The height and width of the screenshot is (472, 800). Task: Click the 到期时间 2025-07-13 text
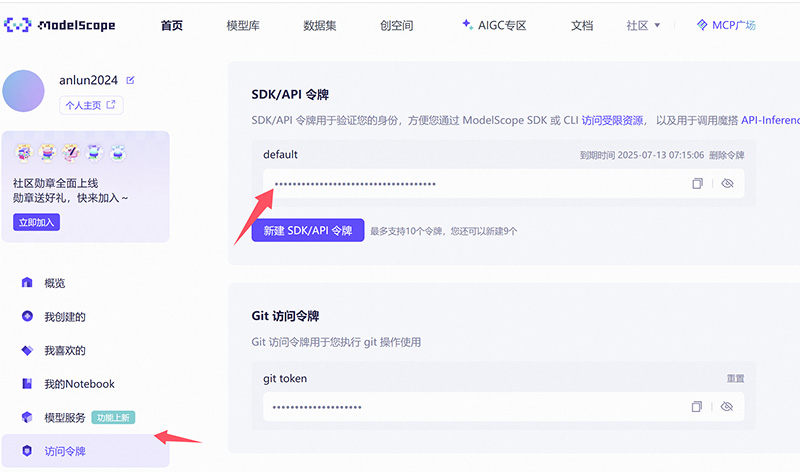pos(642,155)
